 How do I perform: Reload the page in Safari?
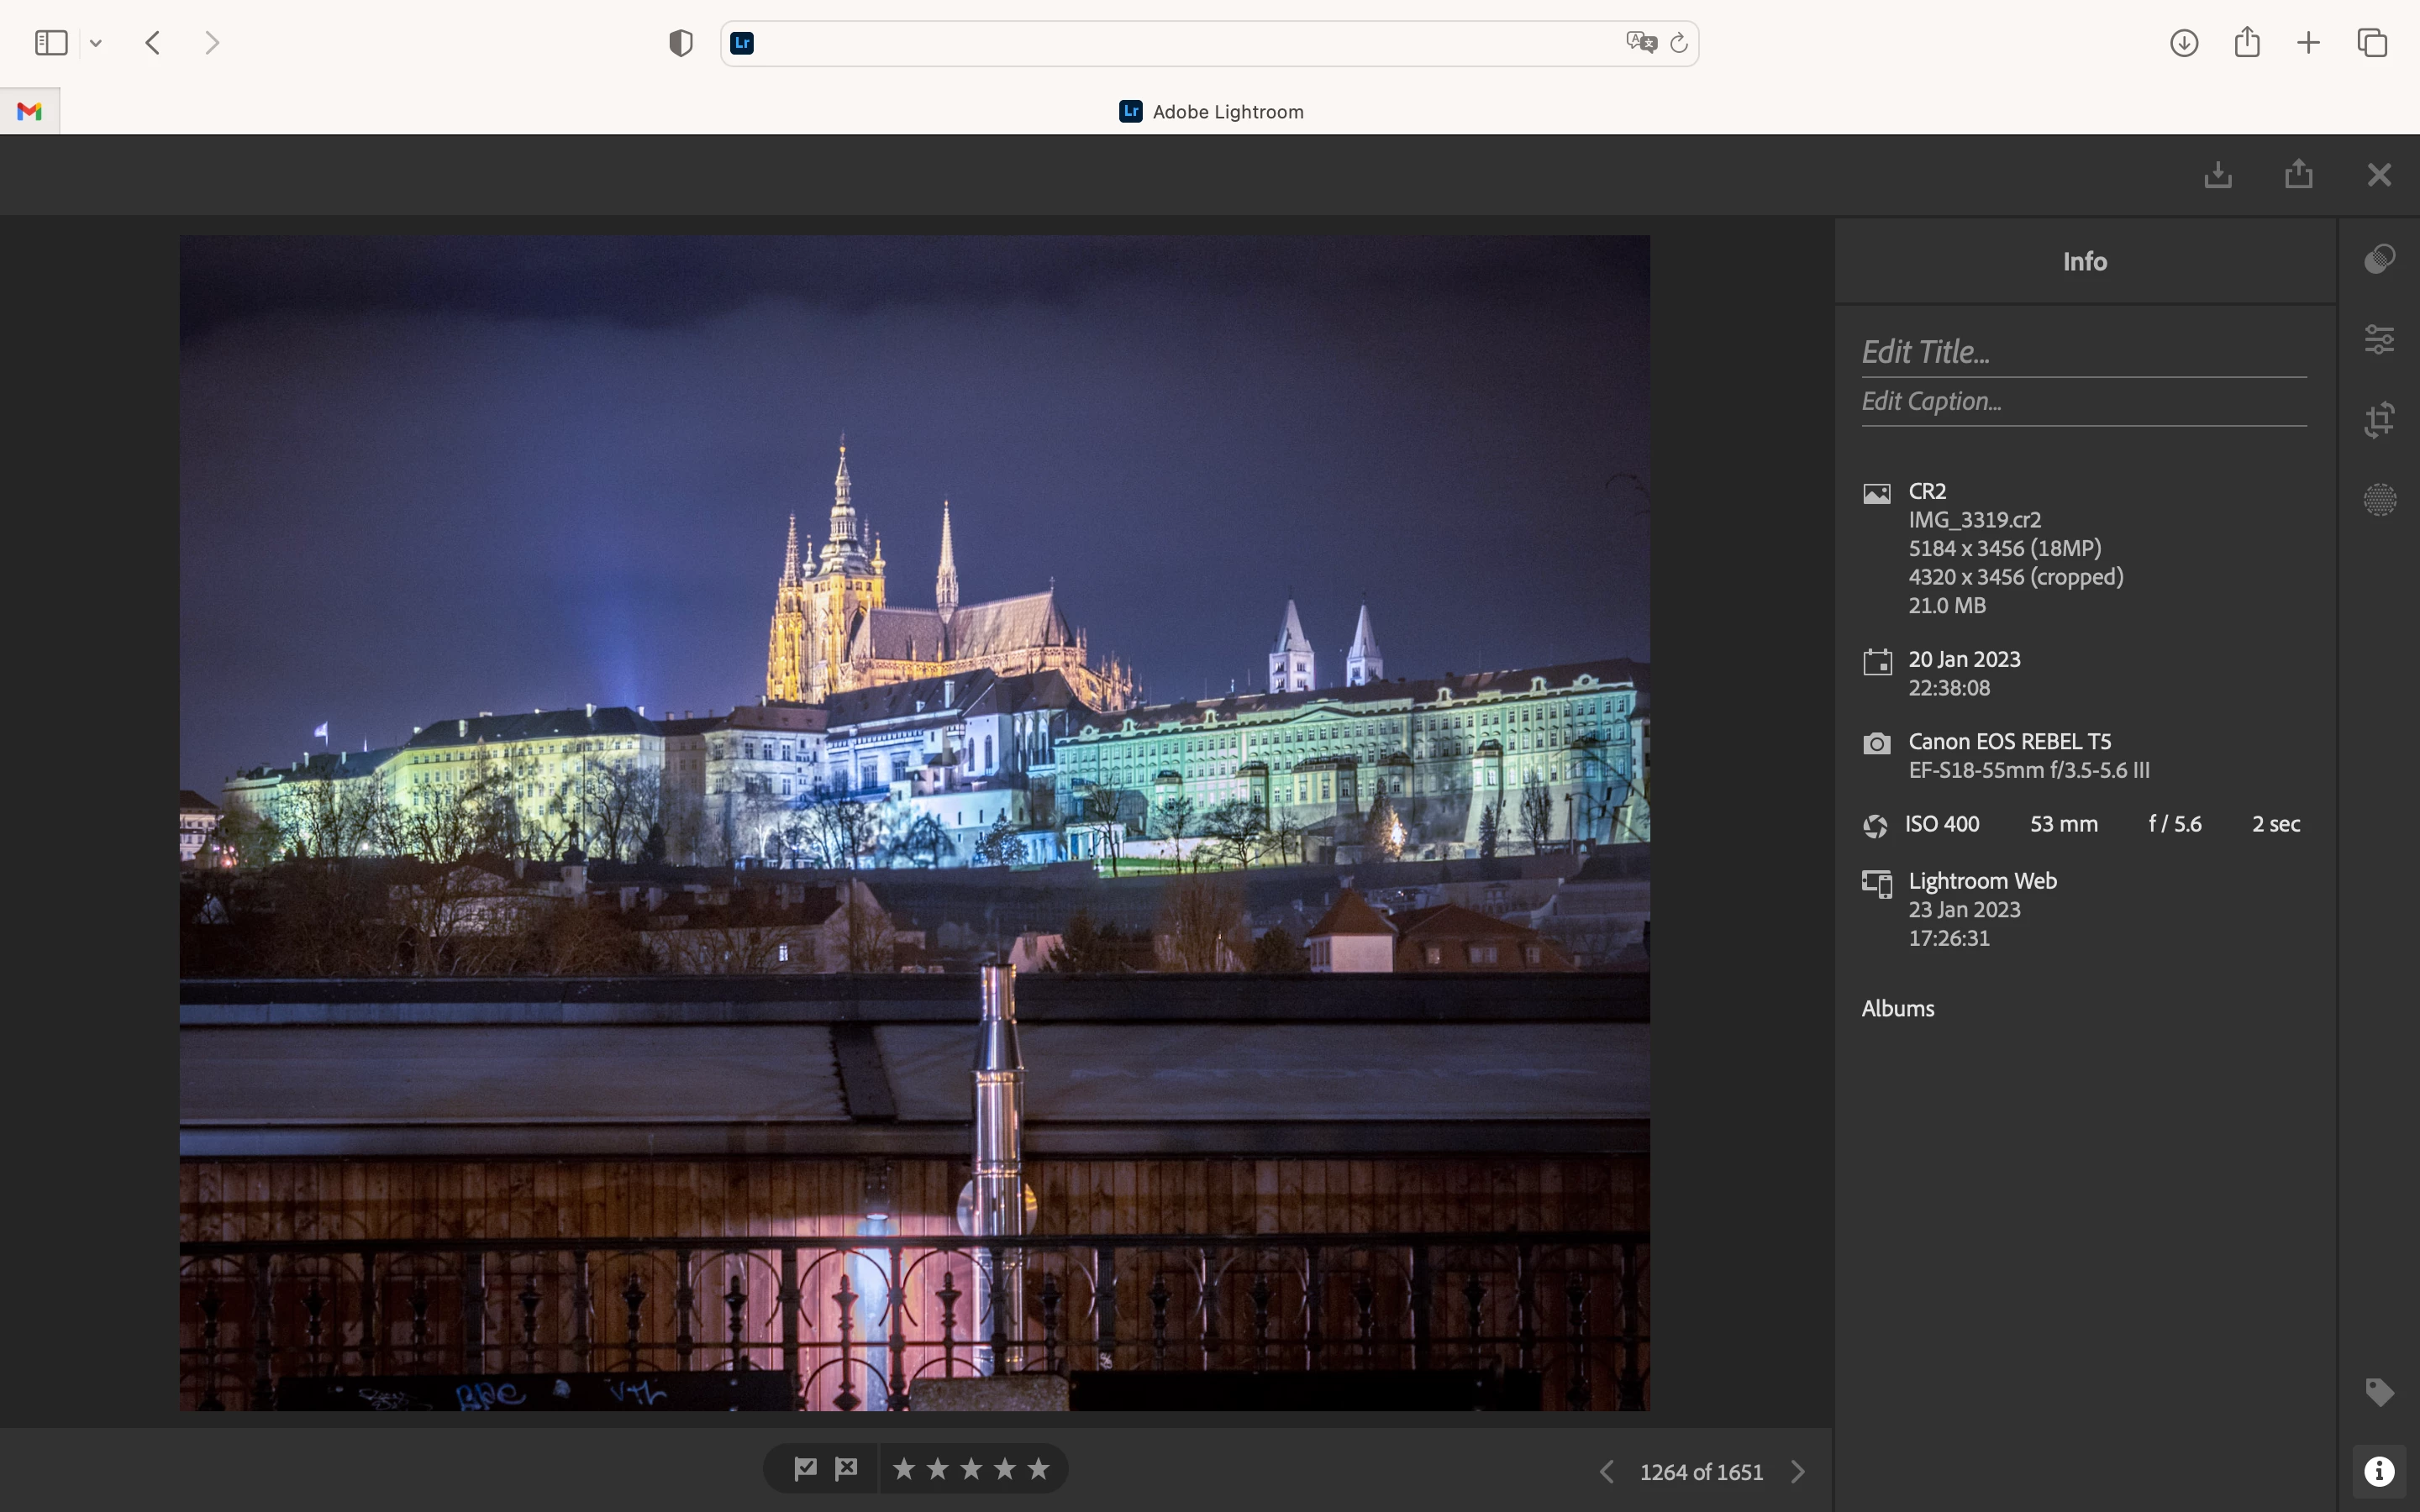[1679, 43]
